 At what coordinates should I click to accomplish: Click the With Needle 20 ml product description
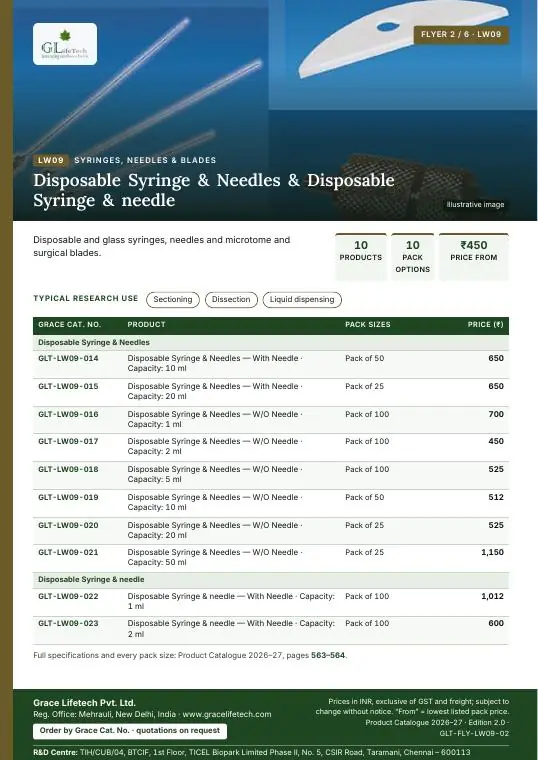pos(215,391)
